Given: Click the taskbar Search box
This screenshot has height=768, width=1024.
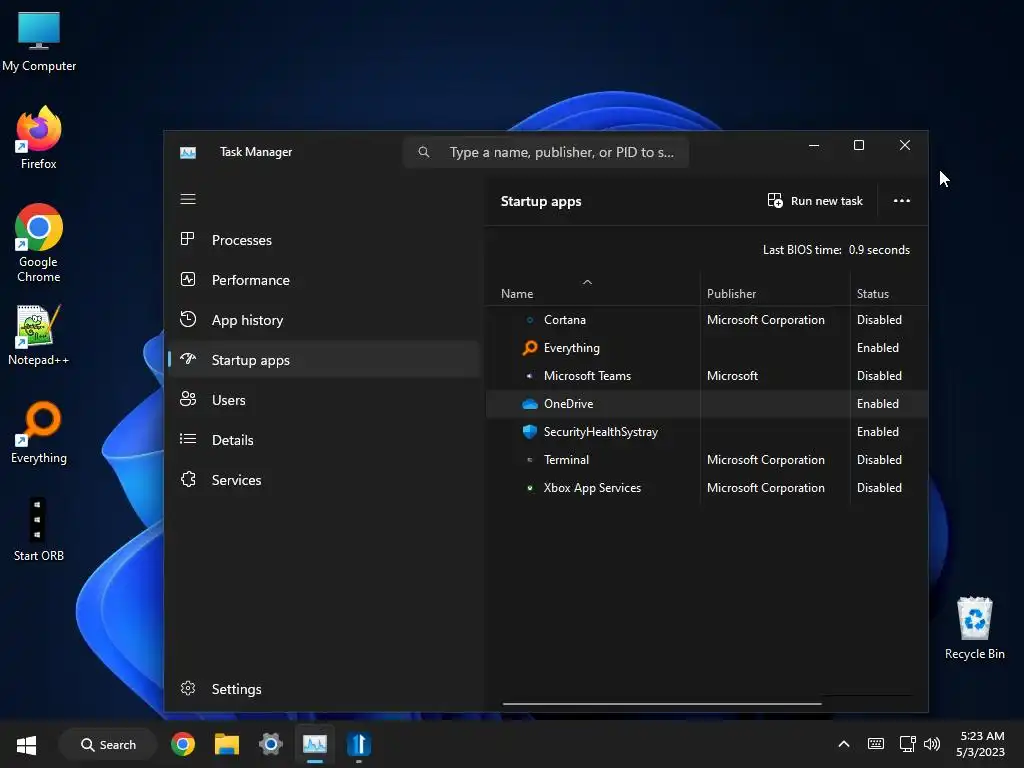Looking at the screenshot, I should (x=108, y=744).
